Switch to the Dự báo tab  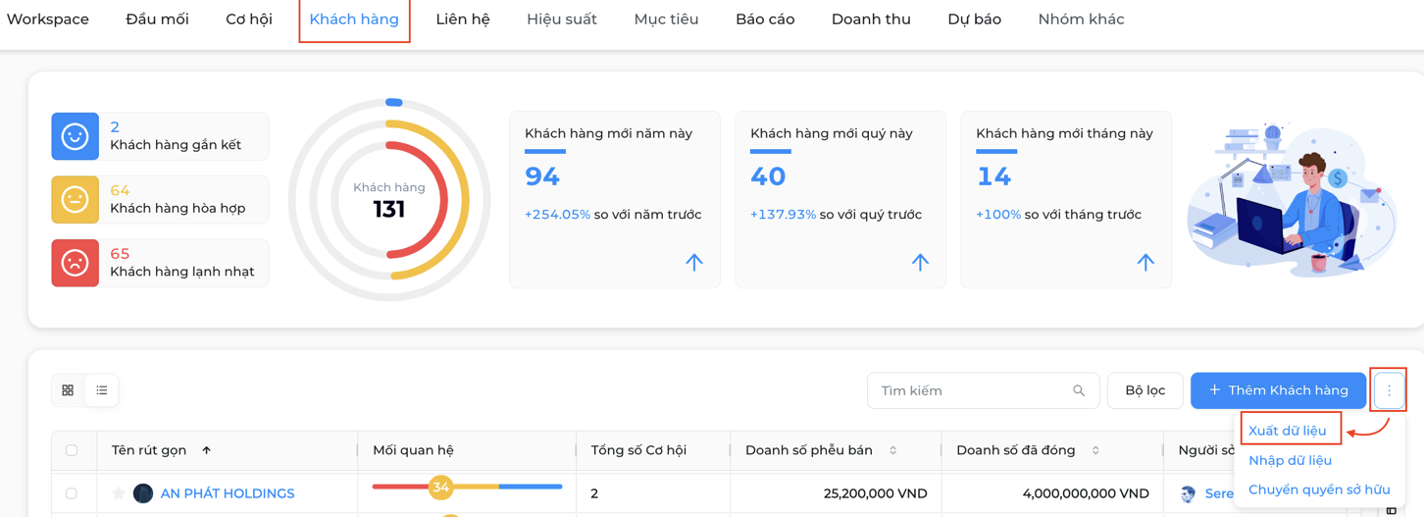974,19
